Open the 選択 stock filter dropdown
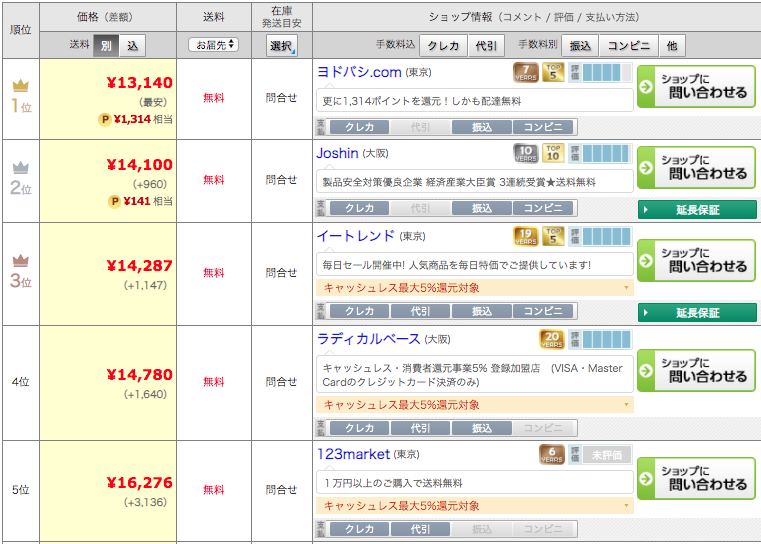This screenshot has width=761, height=544. pyautogui.click(x=281, y=46)
